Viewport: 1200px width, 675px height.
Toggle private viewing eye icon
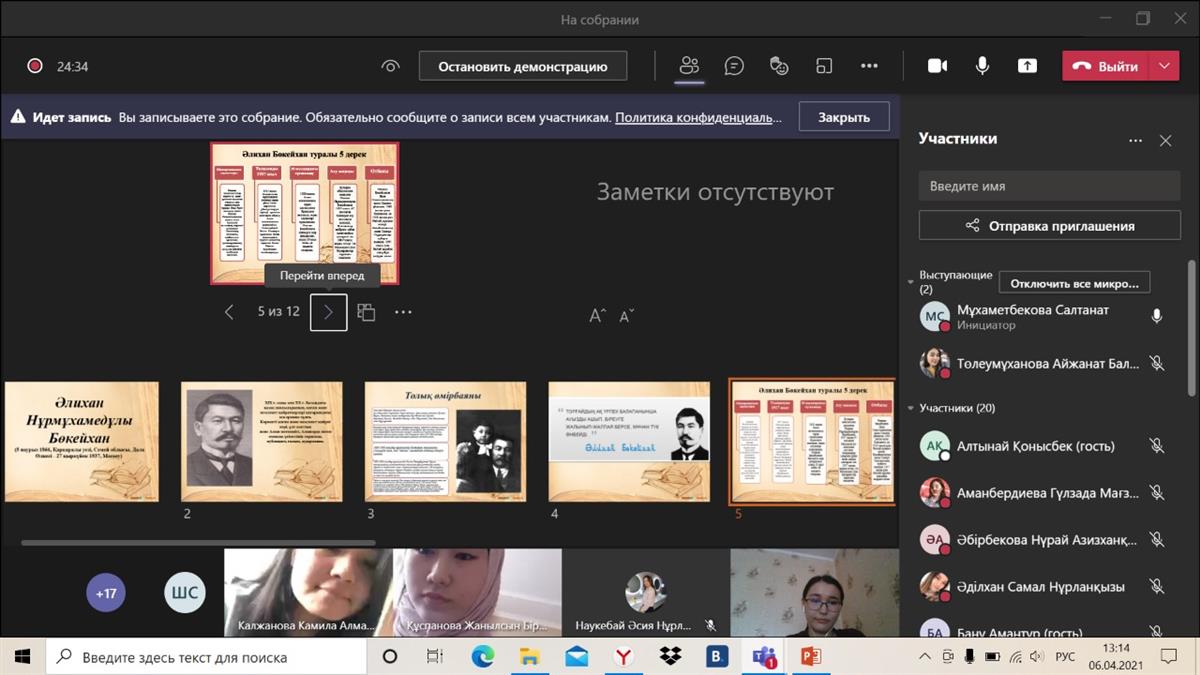[x=390, y=66]
